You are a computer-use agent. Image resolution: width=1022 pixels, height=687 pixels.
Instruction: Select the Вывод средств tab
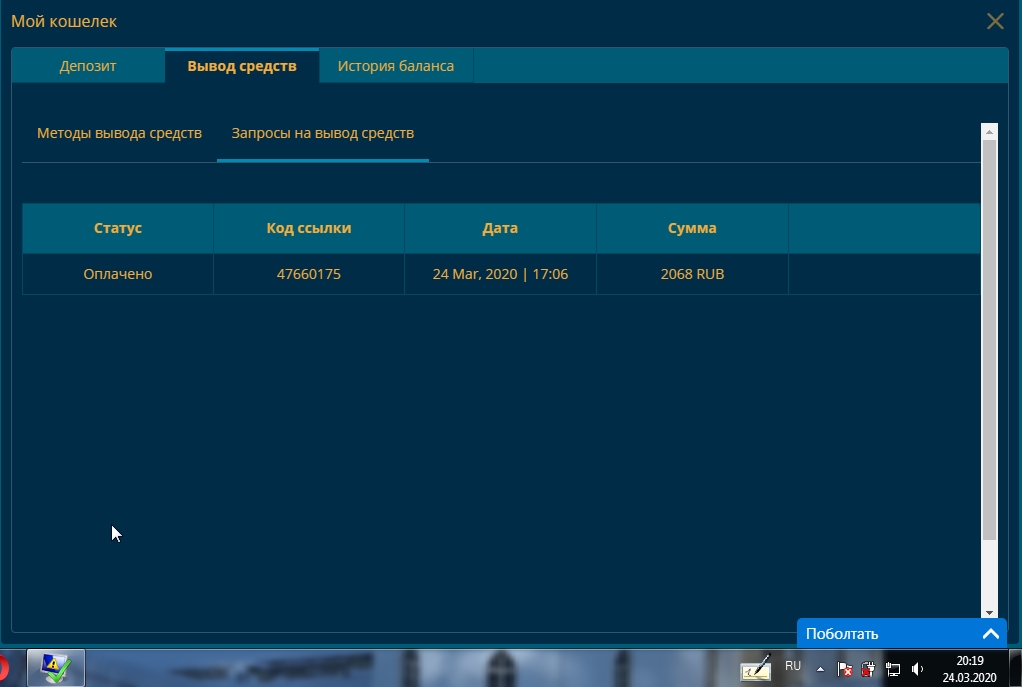[x=242, y=66]
